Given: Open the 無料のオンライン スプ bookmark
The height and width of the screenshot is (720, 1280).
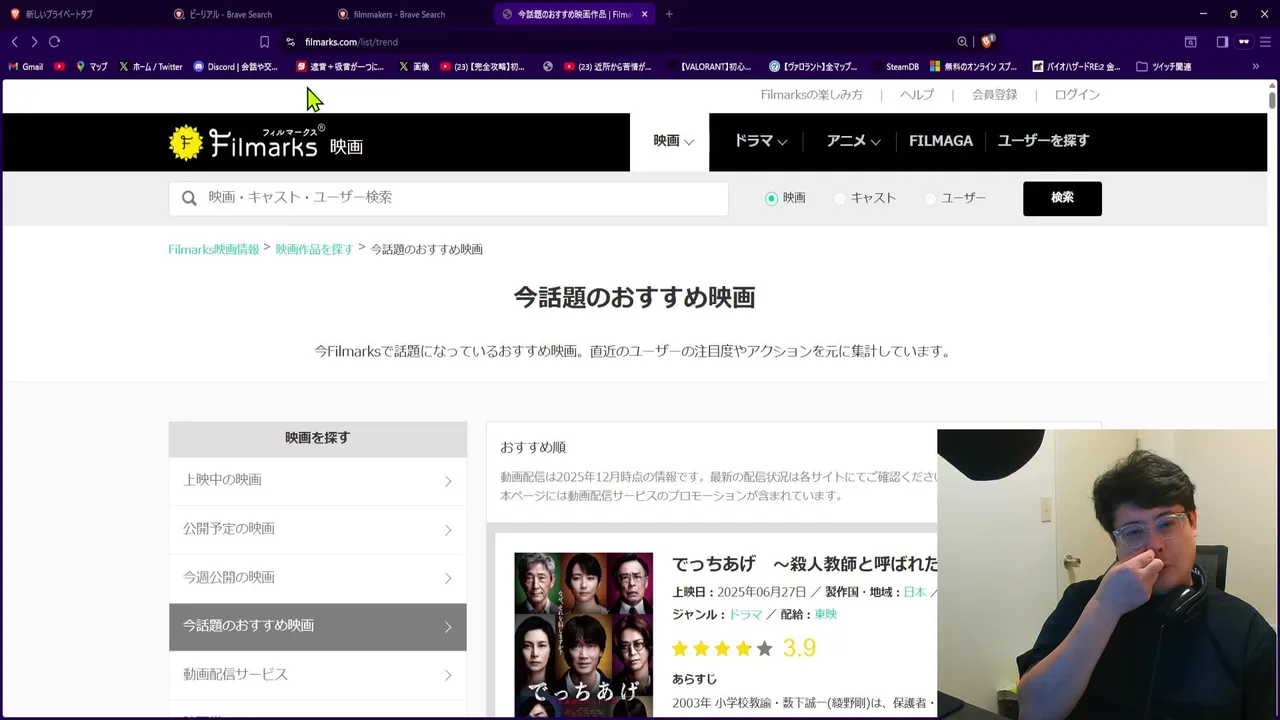Looking at the screenshot, I should click(x=973, y=67).
